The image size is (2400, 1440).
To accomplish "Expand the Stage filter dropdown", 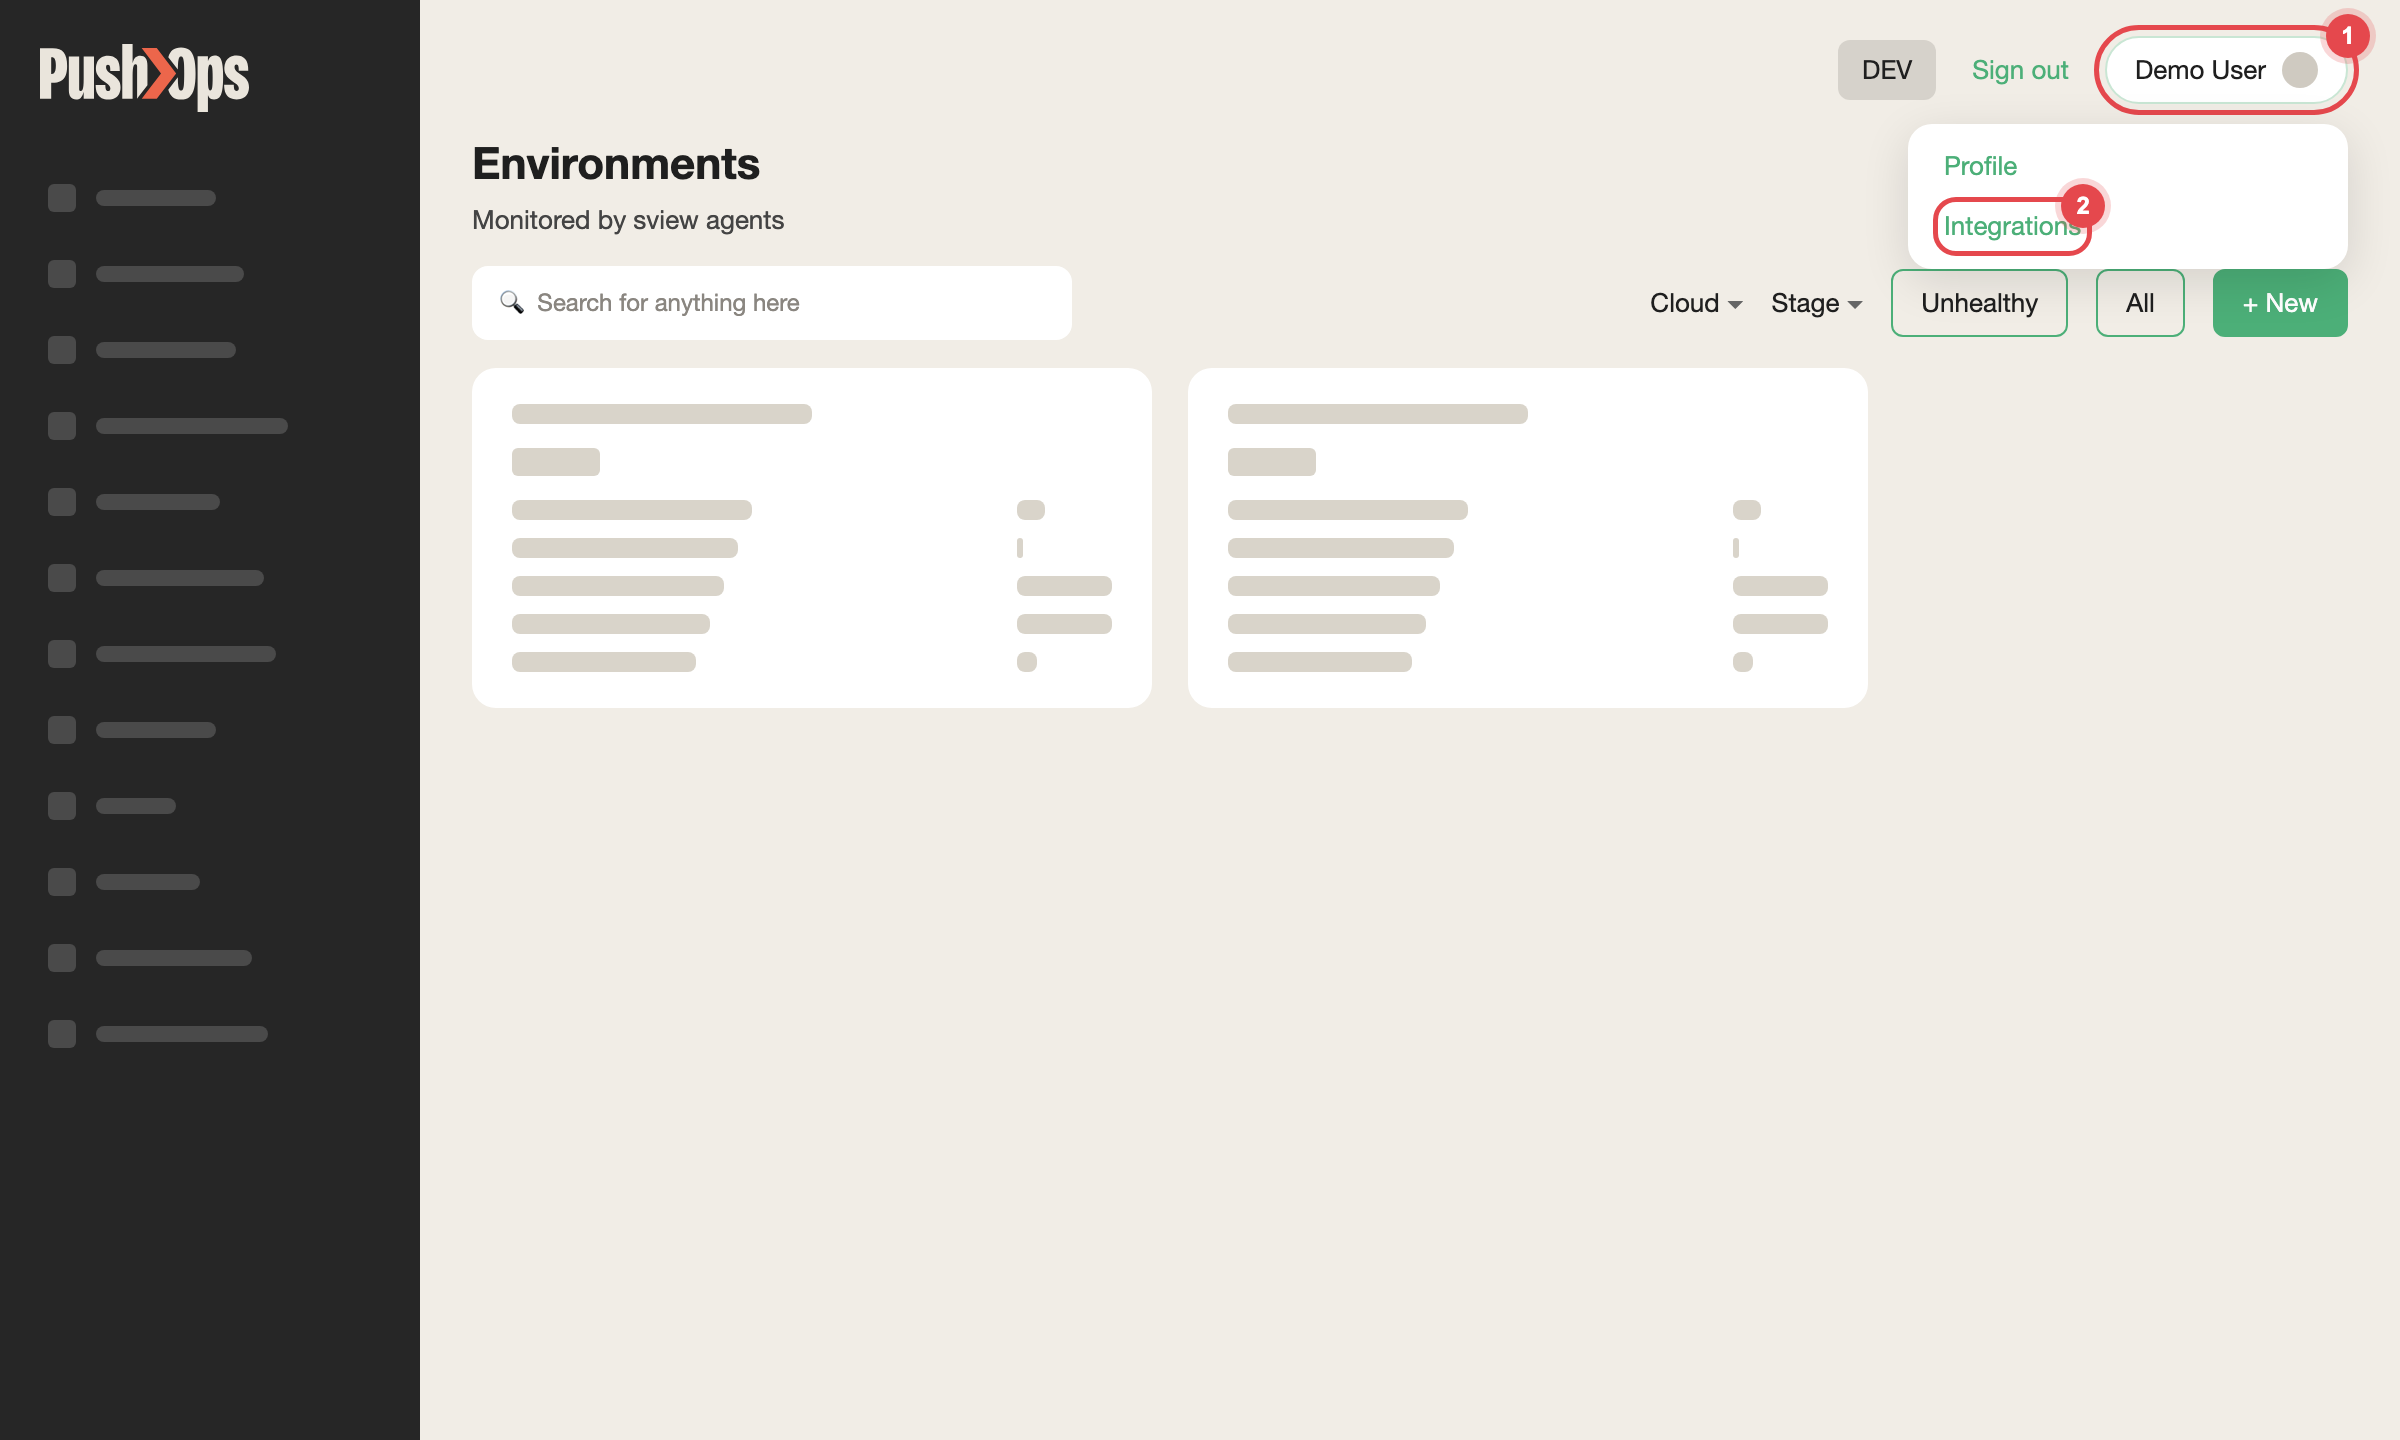I will pyautogui.click(x=1816, y=303).
